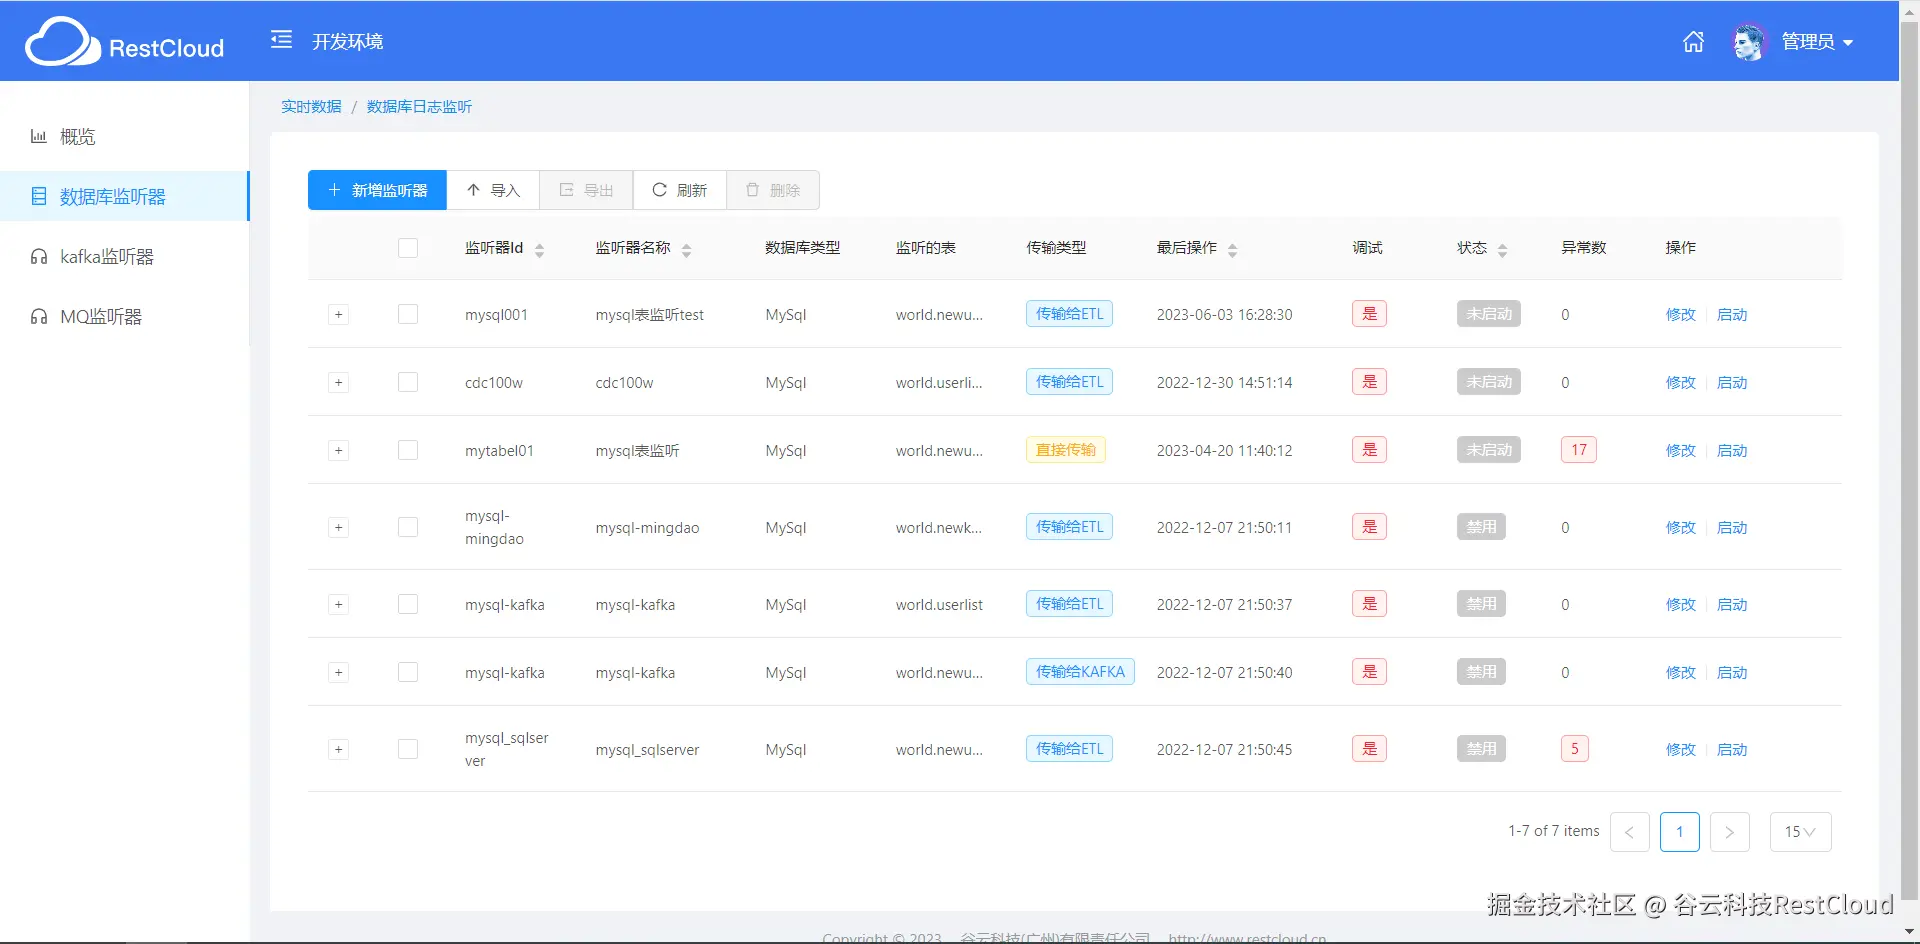1920x944 pixels.
Task: Click 启动 for the mysql001 listener
Action: coord(1732,315)
